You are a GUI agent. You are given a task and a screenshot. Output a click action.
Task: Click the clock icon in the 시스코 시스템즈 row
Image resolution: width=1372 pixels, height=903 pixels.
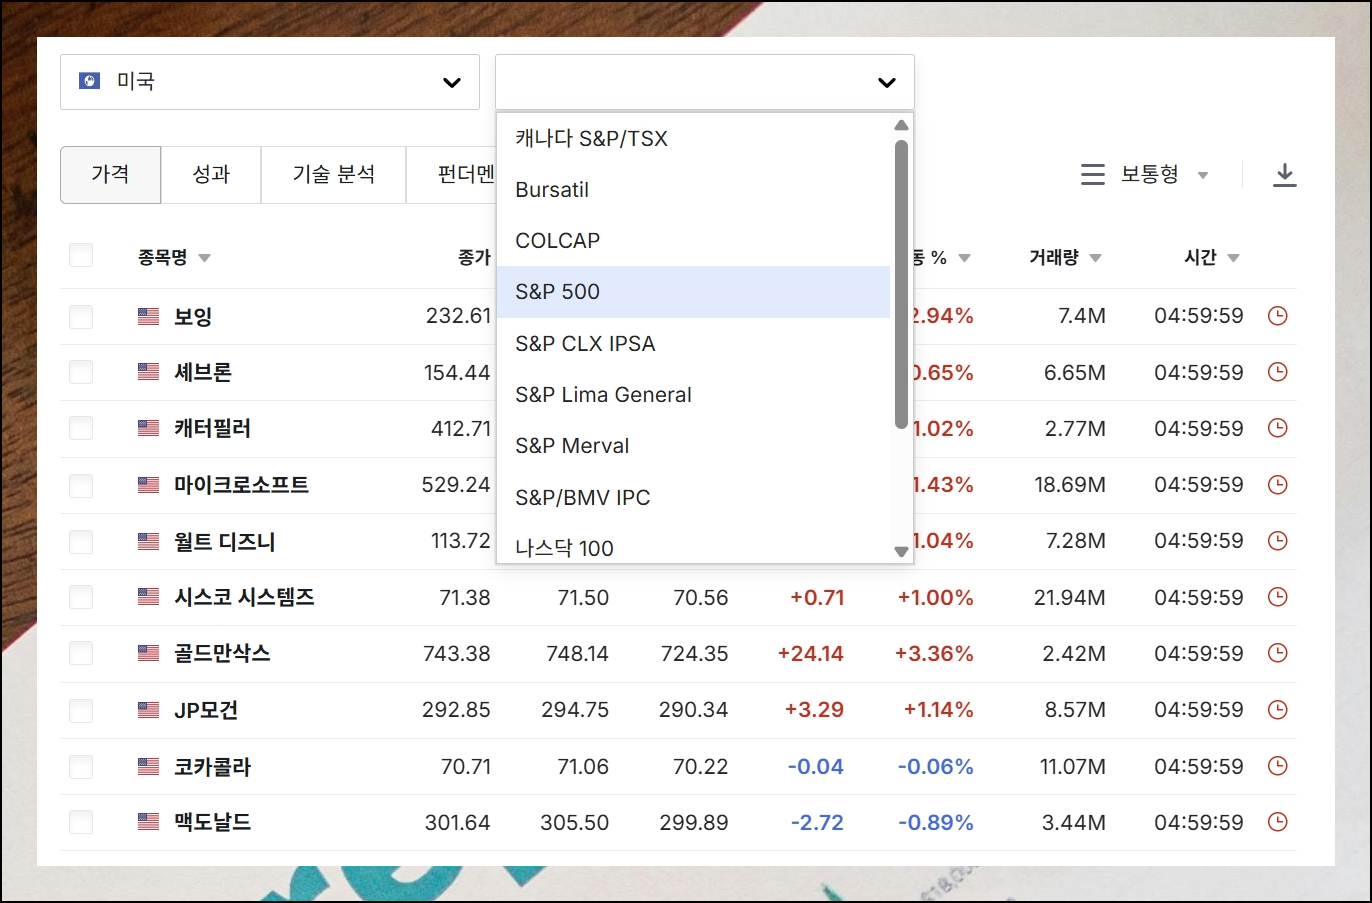(x=1277, y=597)
